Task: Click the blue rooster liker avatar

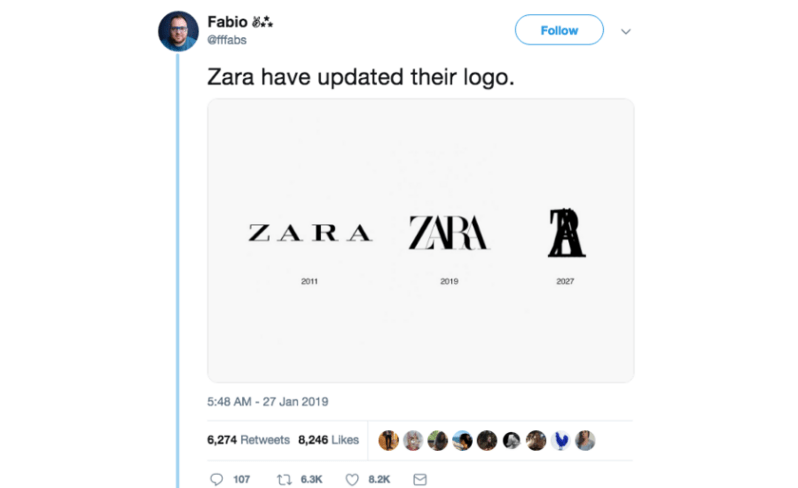Action: click(560, 441)
